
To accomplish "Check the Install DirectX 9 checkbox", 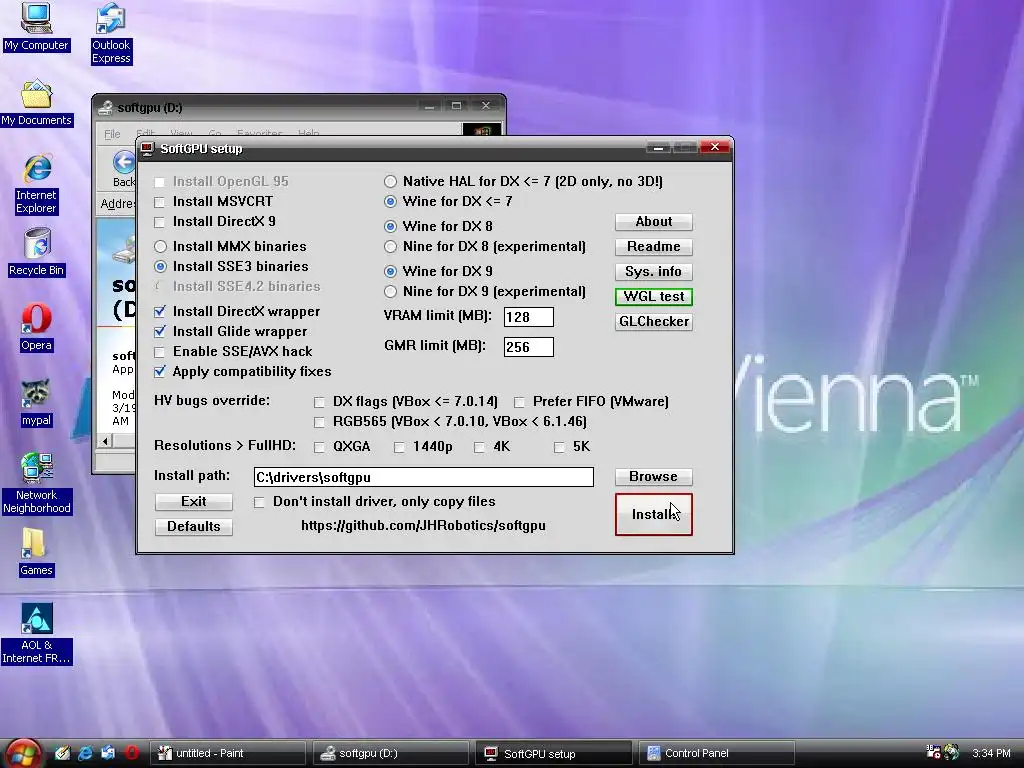I will (x=159, y=222).
